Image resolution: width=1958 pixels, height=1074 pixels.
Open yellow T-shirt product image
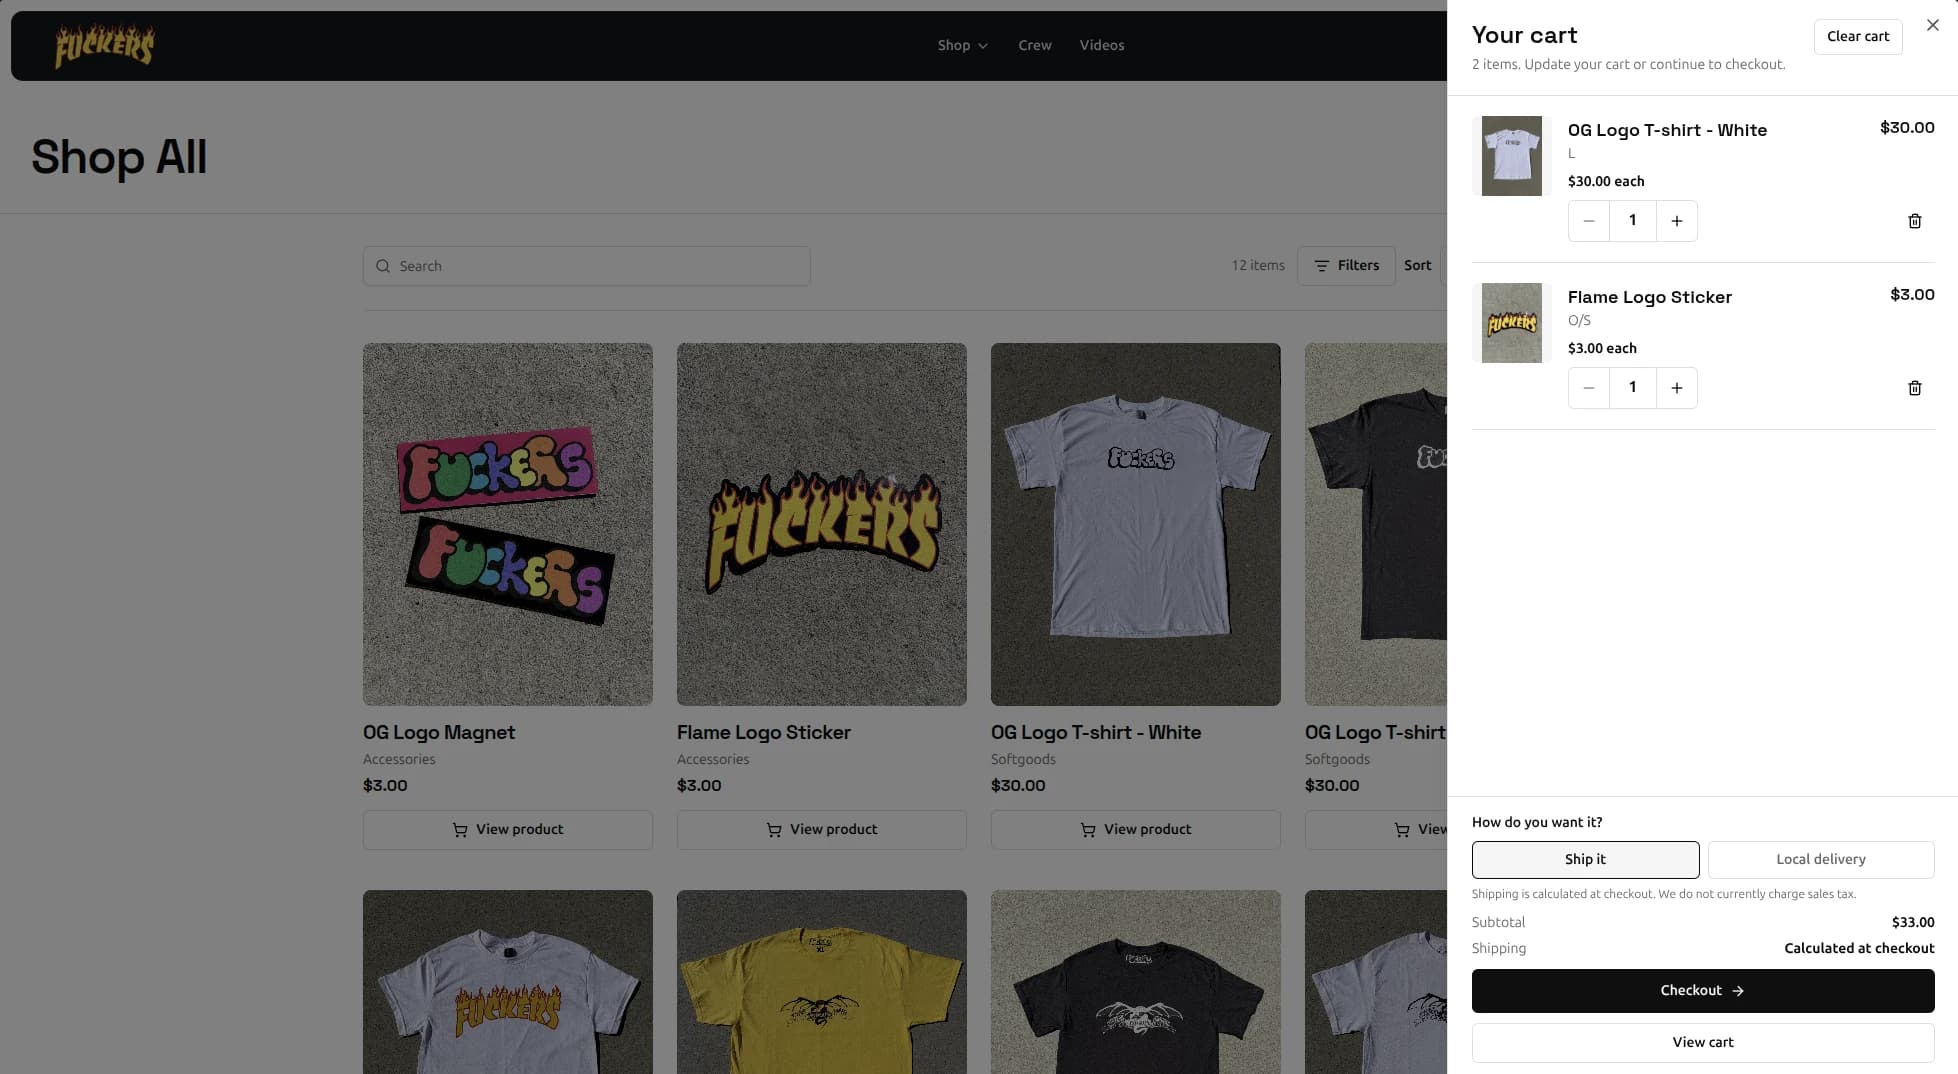tap(821, 982)
